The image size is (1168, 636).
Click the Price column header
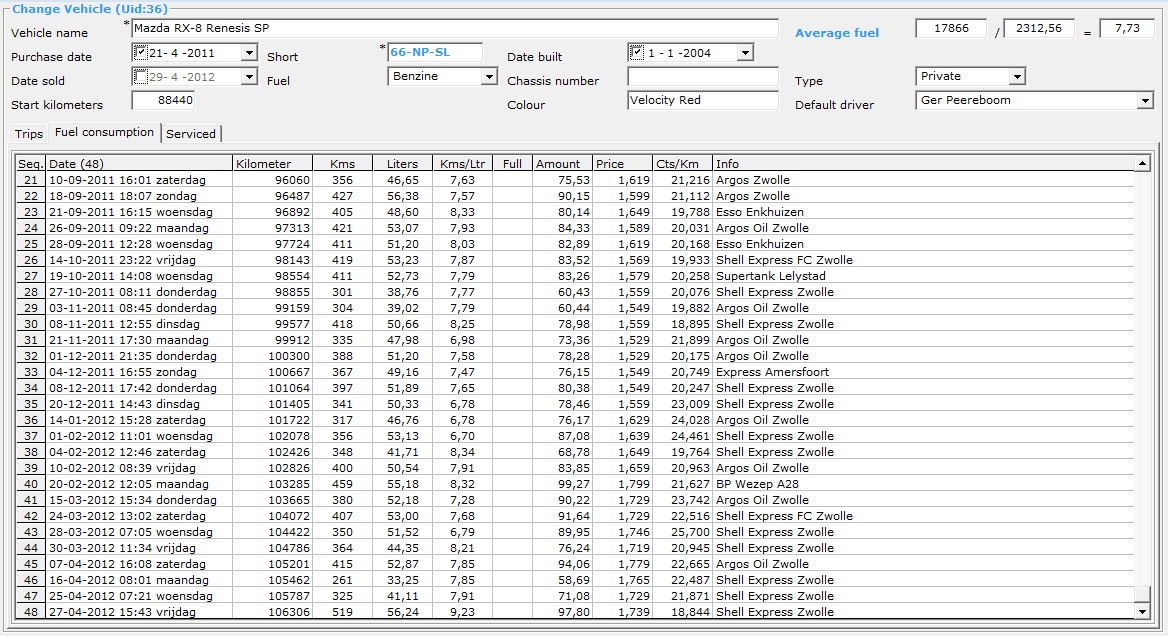[623, 164]
